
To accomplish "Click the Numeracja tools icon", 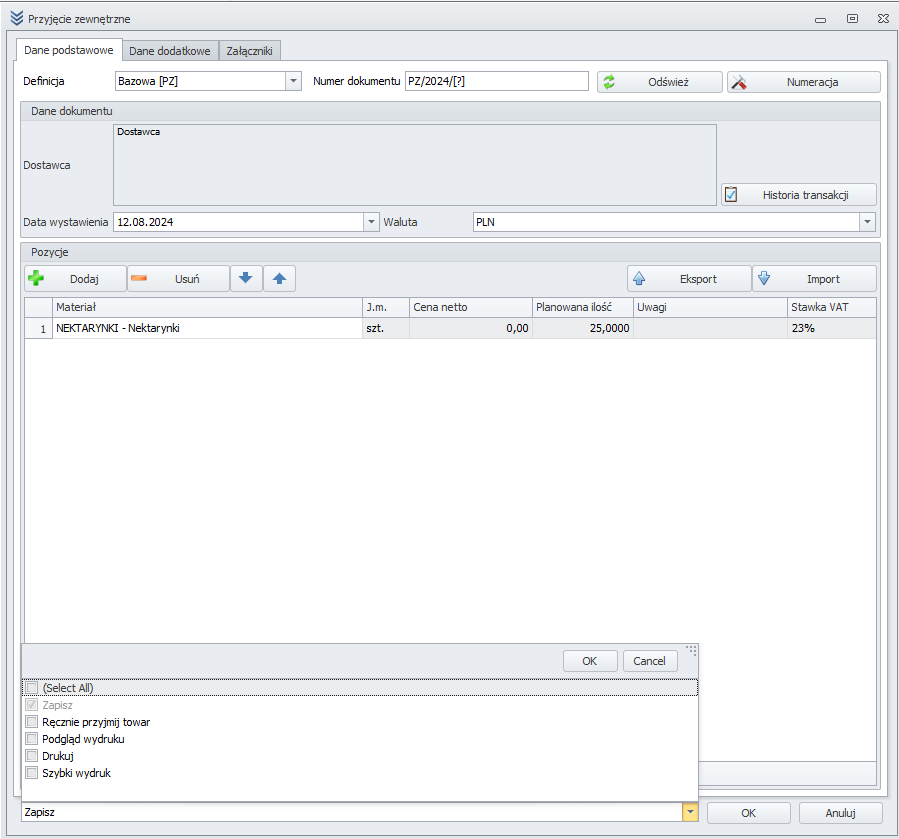I will 739,82.
